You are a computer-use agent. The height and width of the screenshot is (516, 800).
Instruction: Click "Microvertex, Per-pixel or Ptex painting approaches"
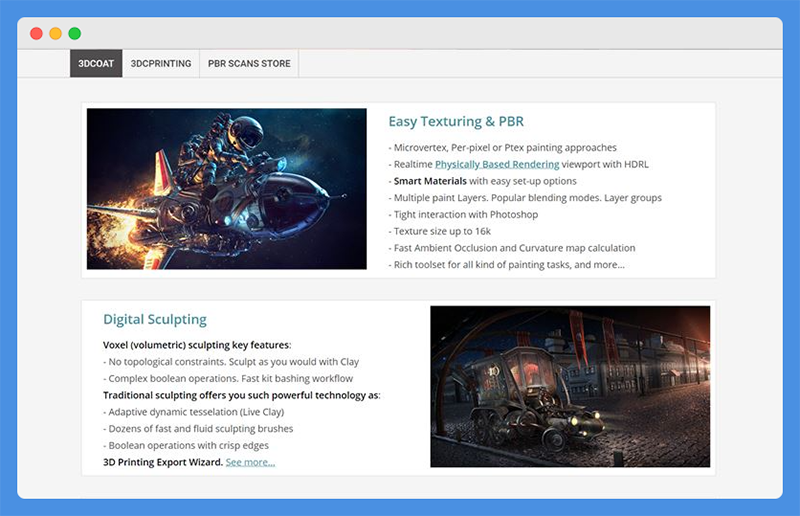pyautogui.click(x=503, y=148)
